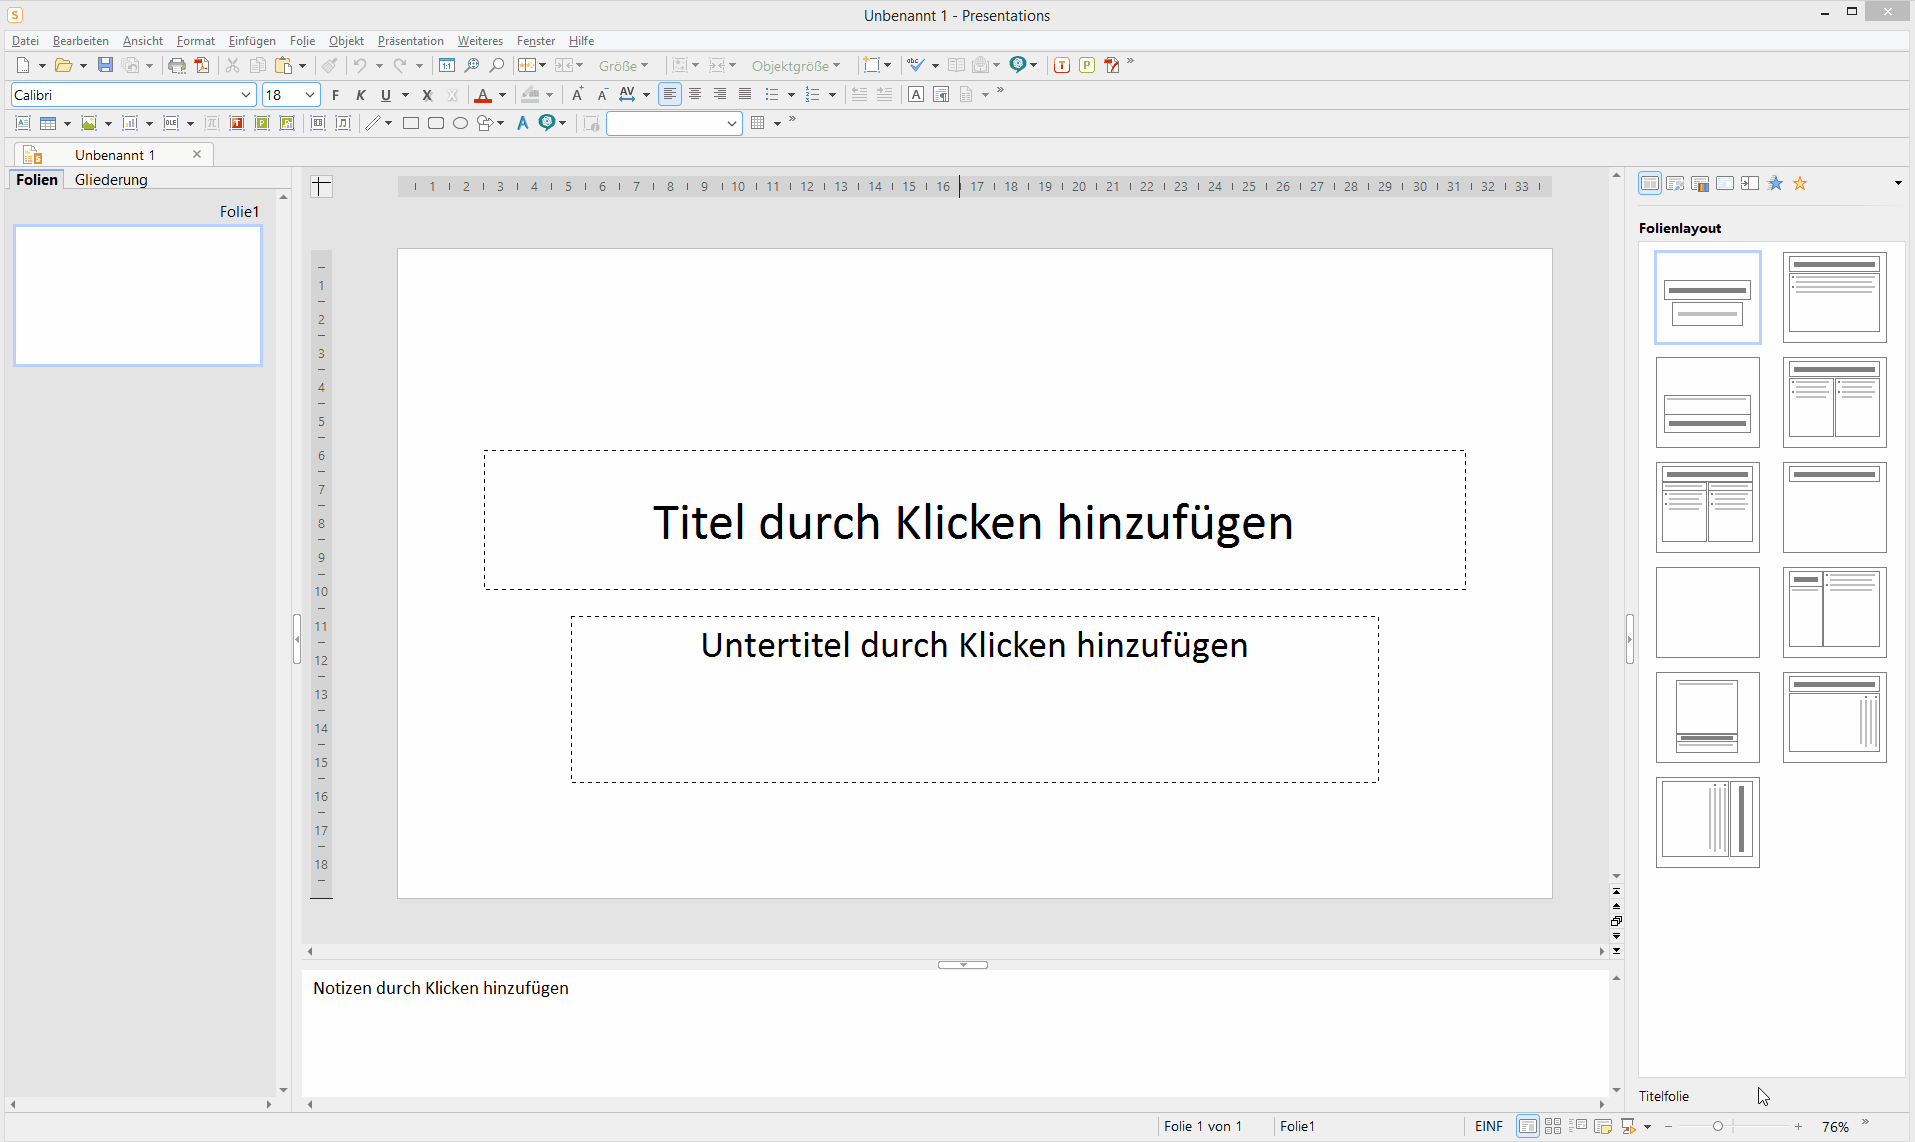Increase font size with A+ icon
The image size is (1915, 1142).
577,94
